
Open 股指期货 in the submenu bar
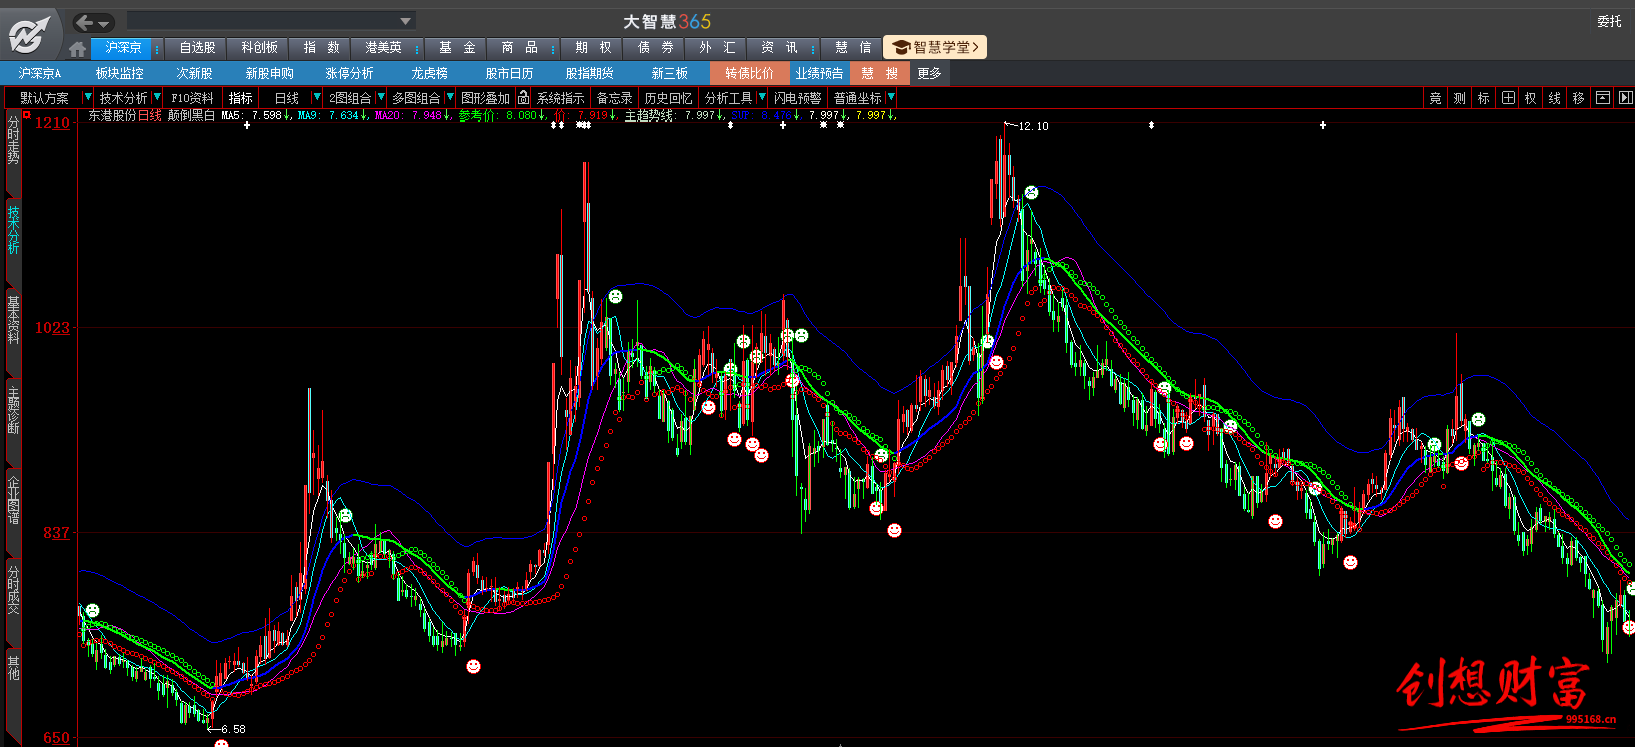(589, 73)
